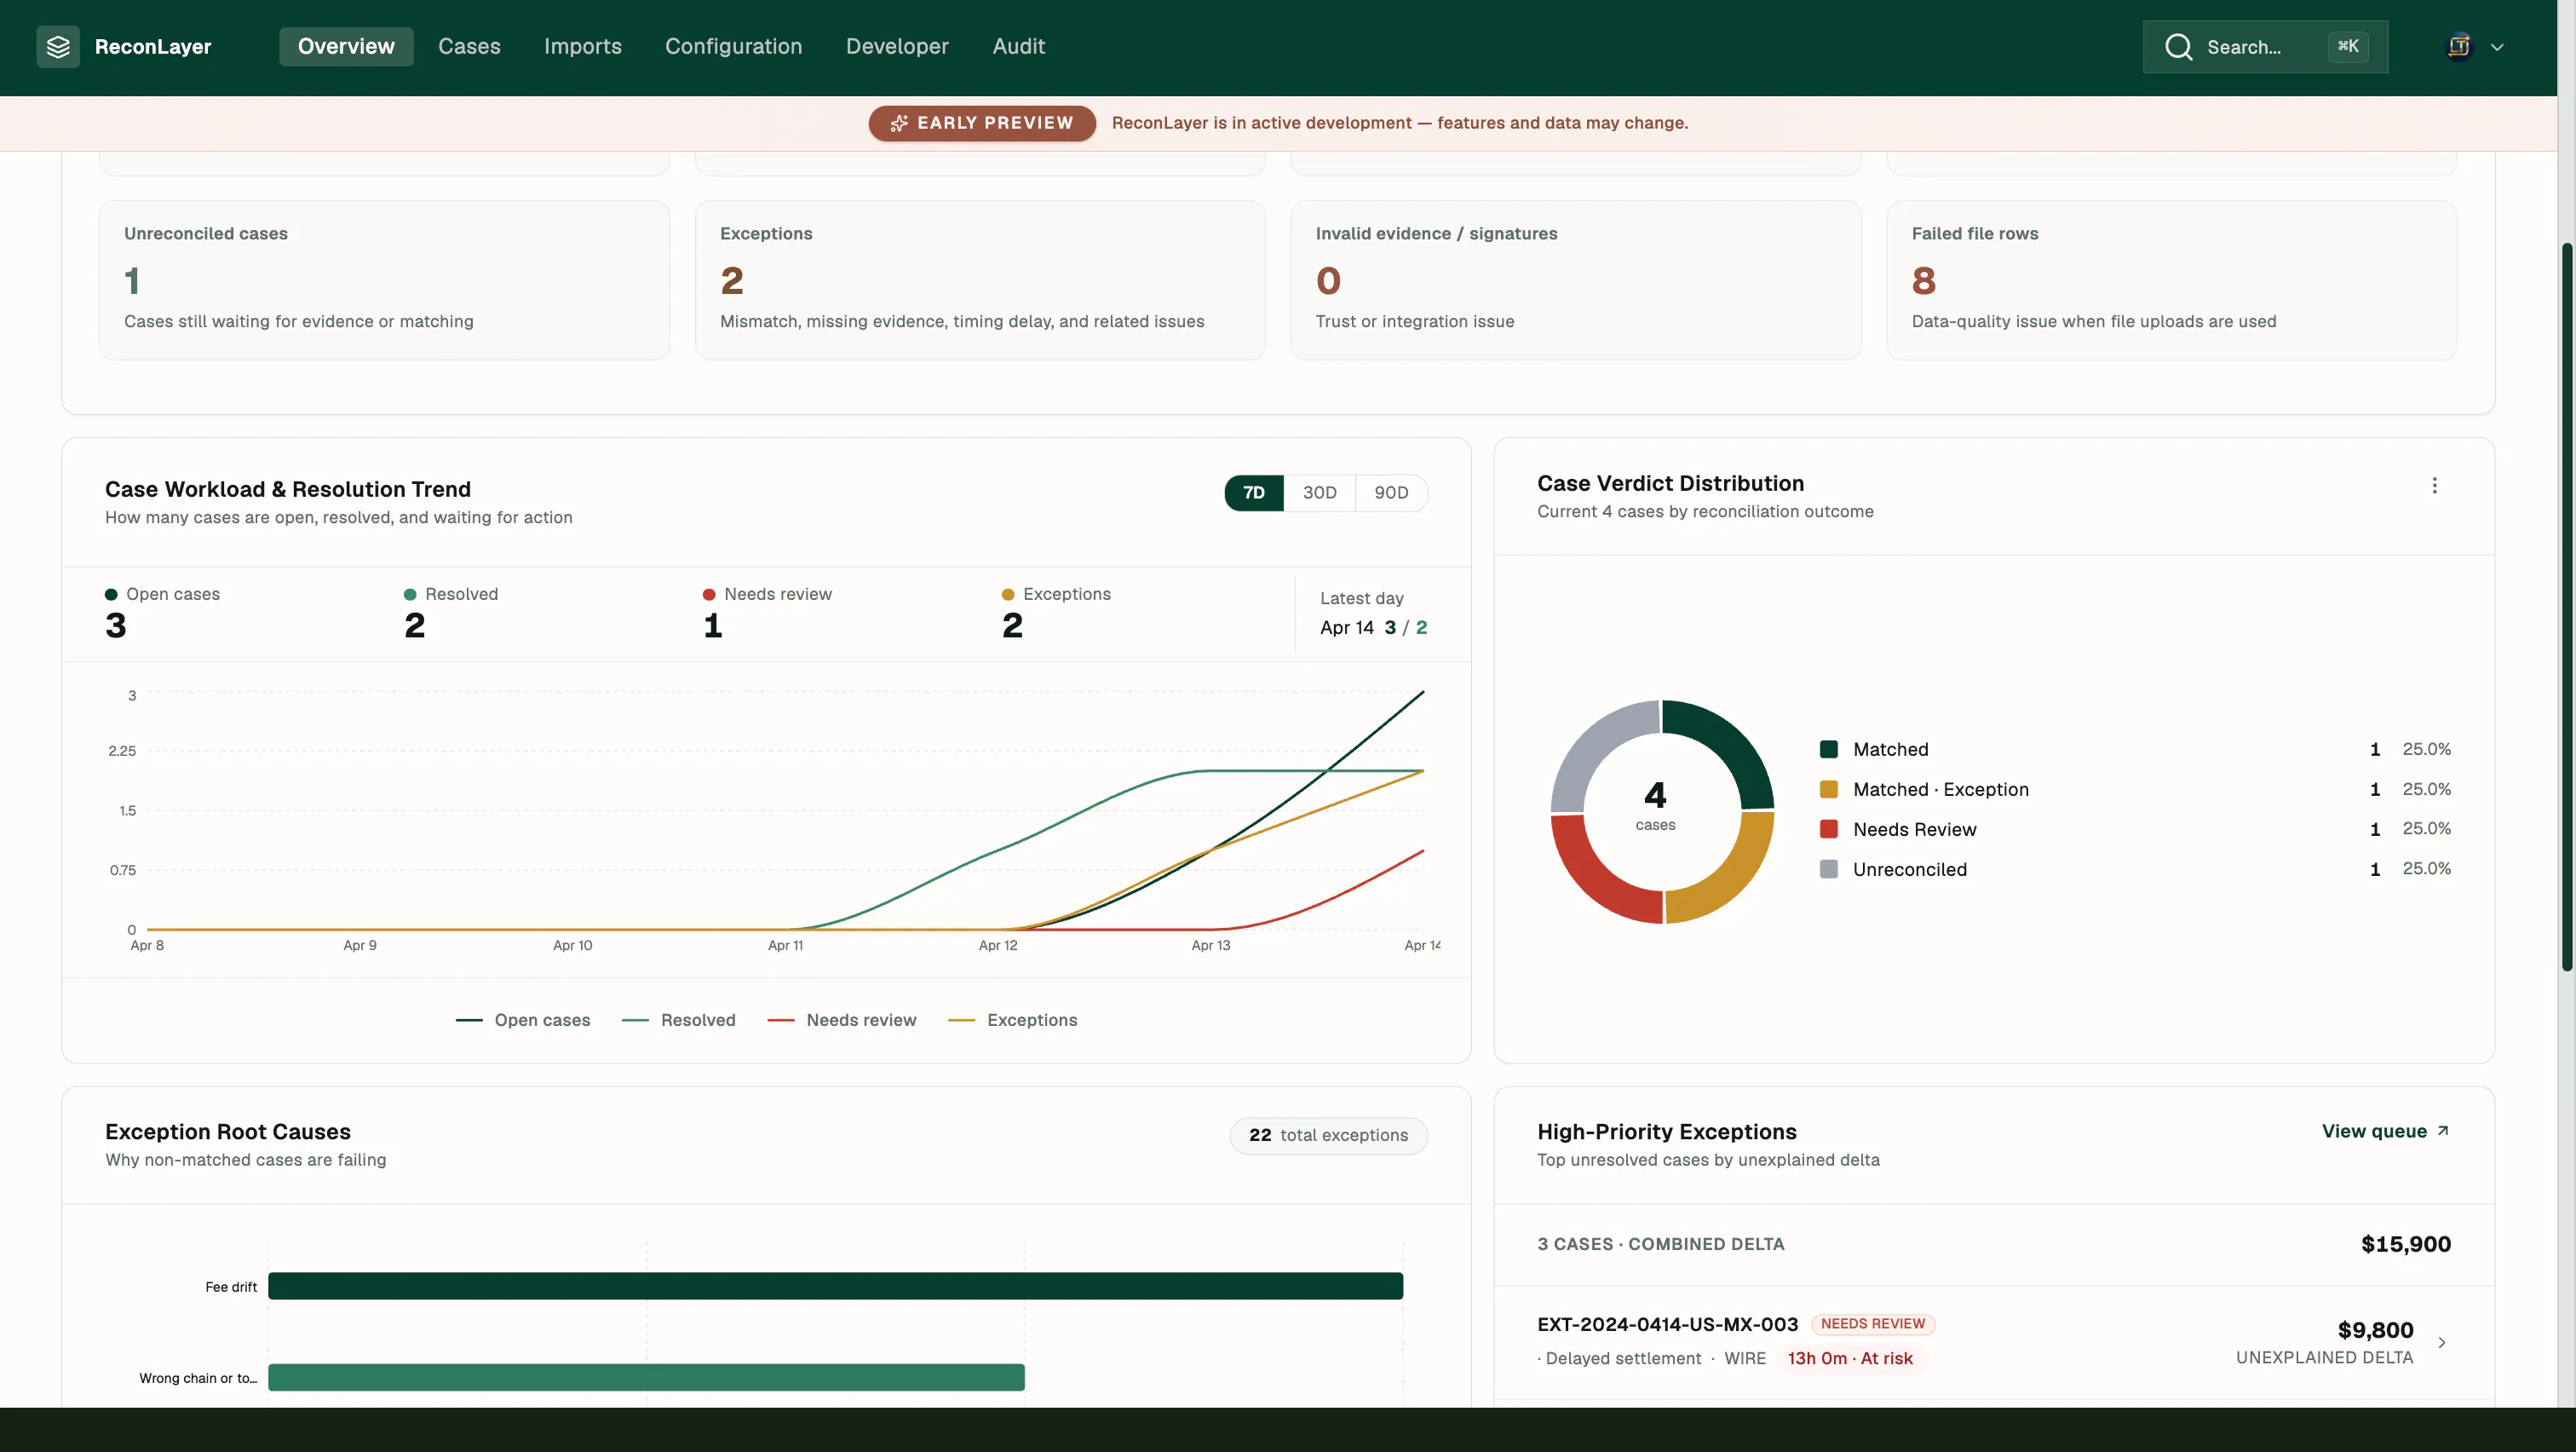Click the ReconLayer brand name
The height and width of the screenshot is (1452, 2576).
[153, 47]
